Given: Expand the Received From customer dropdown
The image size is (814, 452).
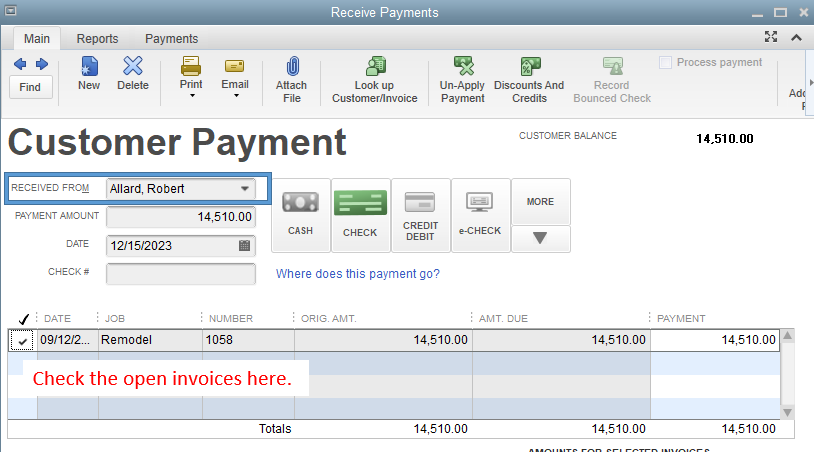Looking at the screenshot, I should coord(245,188).
